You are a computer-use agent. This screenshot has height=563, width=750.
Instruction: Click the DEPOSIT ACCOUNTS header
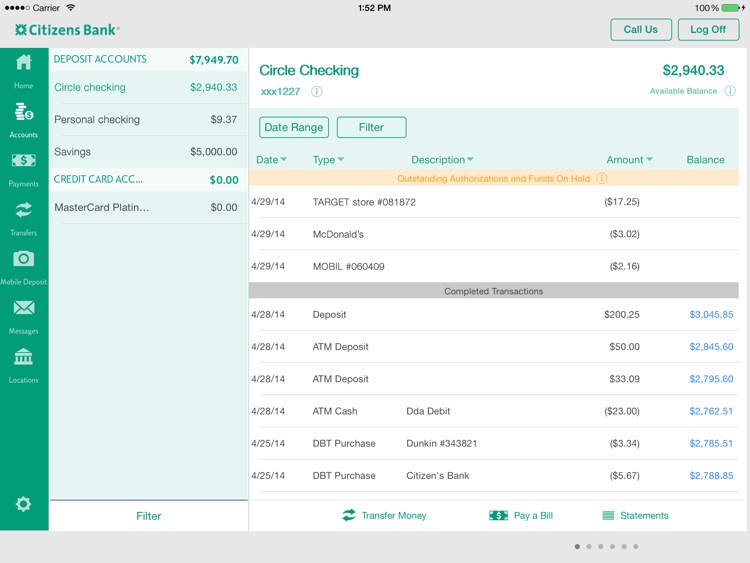[148, 59]
